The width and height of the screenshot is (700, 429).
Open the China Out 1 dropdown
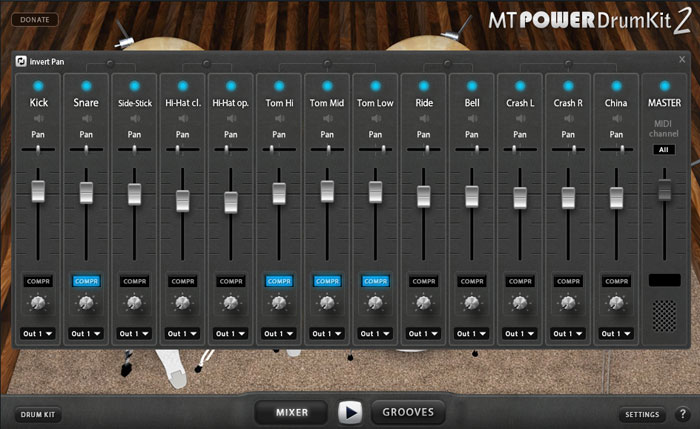pos(617,333)
